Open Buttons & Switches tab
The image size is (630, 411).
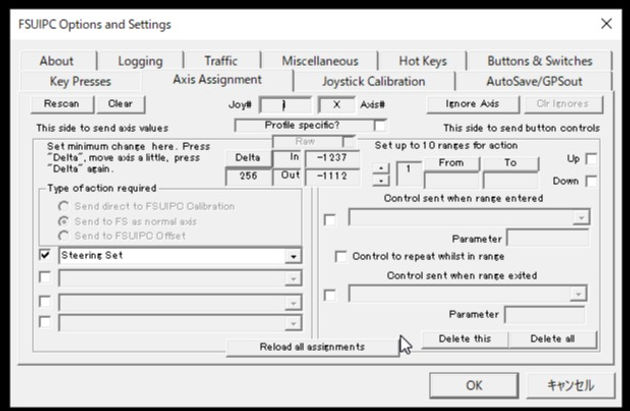[540, 61]
